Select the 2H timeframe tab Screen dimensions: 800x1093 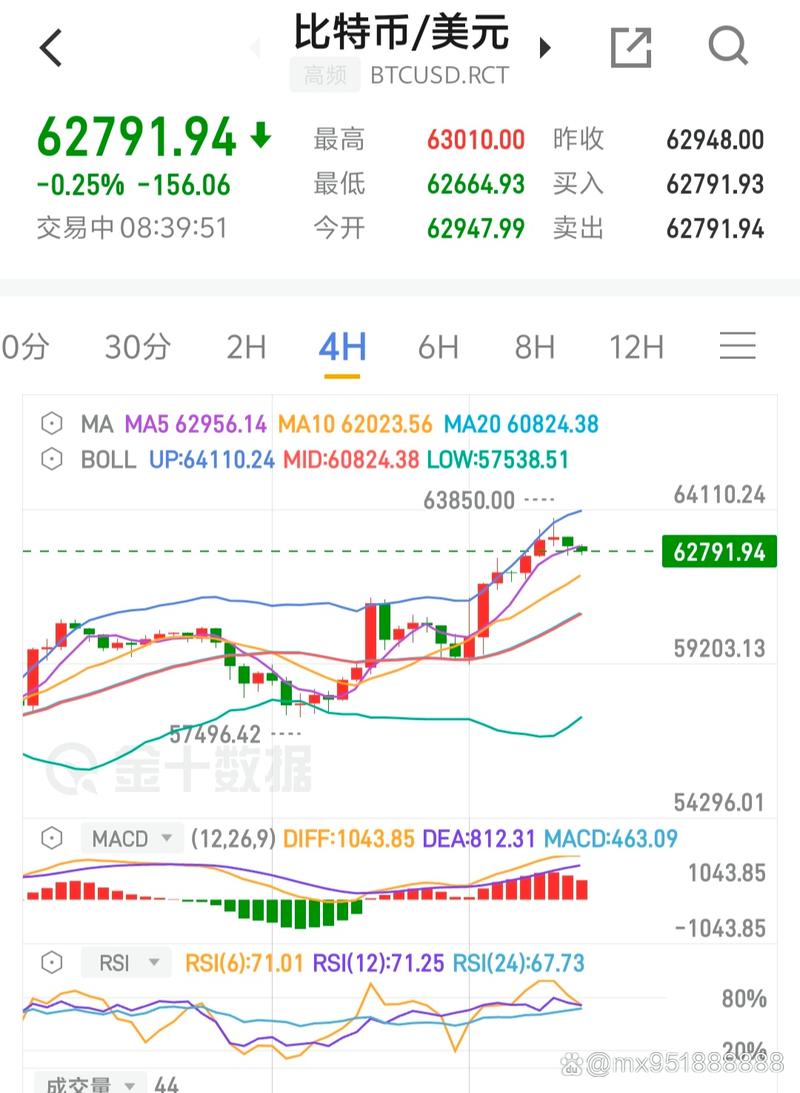pos(247,346)
